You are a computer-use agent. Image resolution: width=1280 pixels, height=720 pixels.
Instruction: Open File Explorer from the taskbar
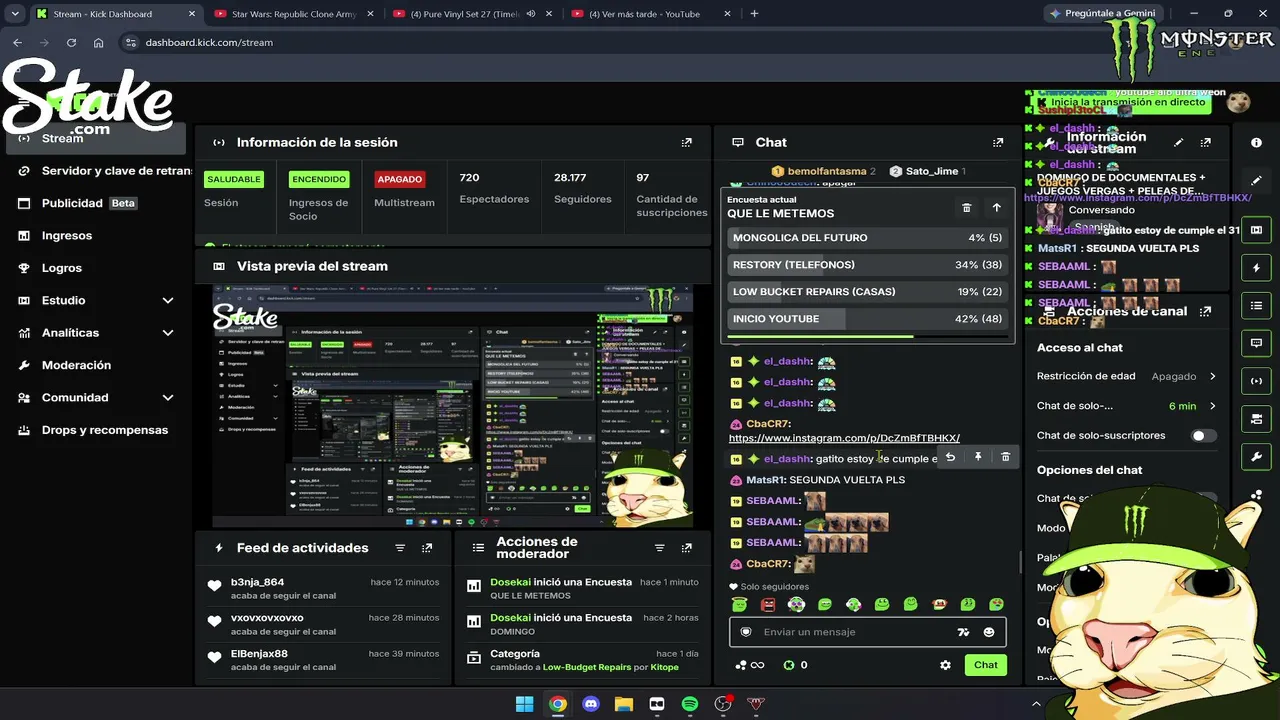point(624,704)
